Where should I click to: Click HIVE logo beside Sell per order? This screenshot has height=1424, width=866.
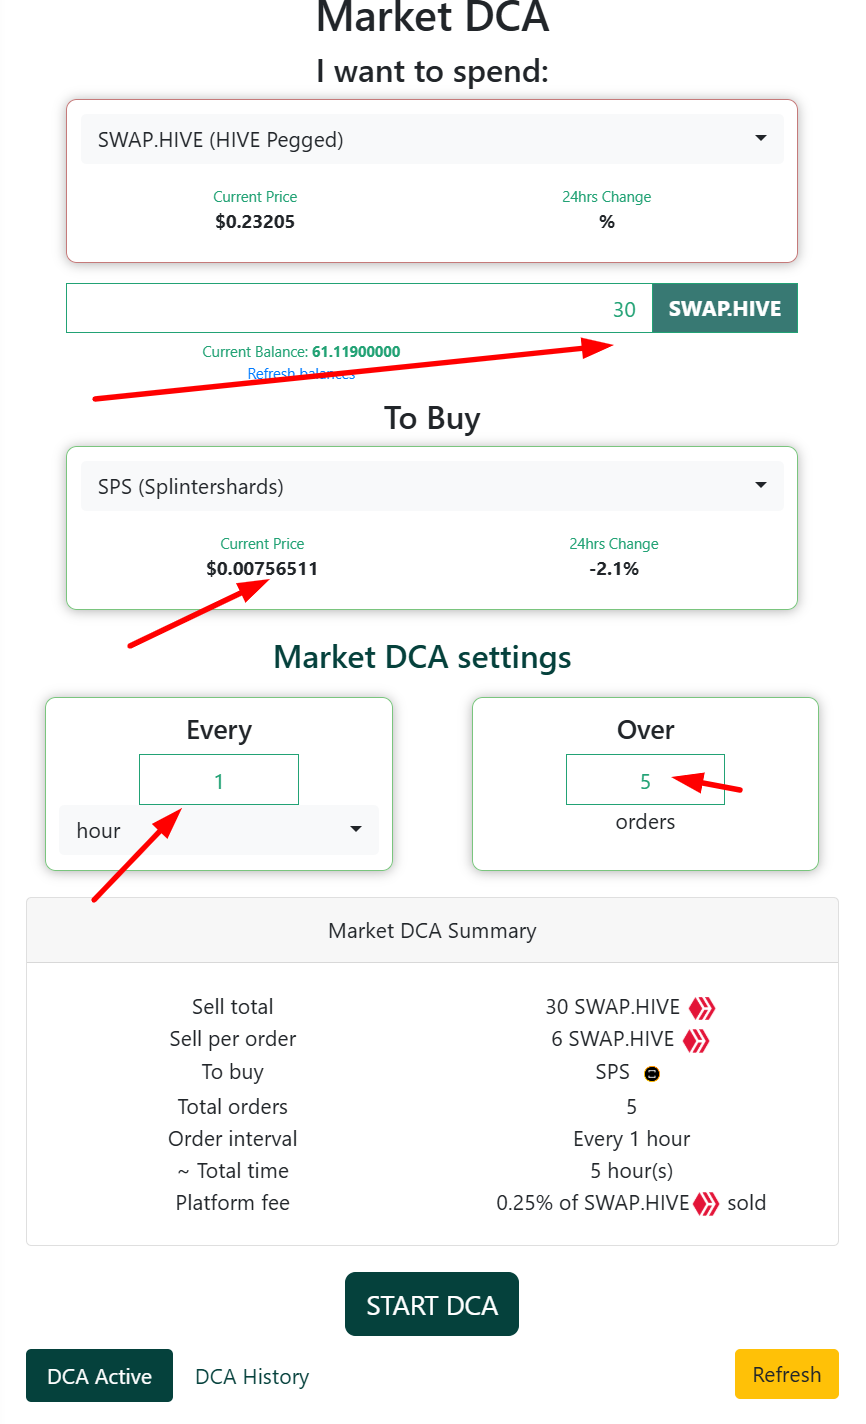696,1041
